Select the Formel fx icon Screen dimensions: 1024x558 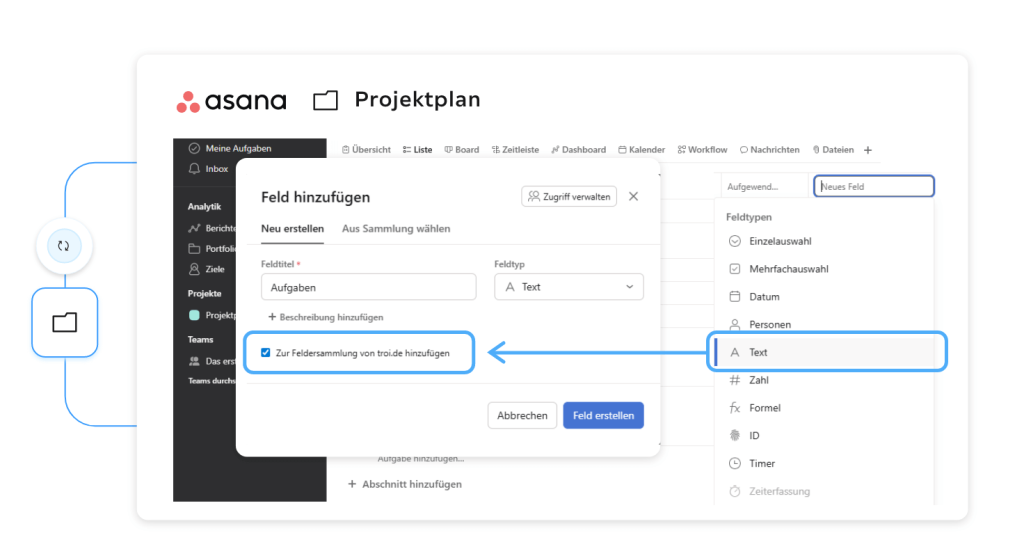(735, 408)
